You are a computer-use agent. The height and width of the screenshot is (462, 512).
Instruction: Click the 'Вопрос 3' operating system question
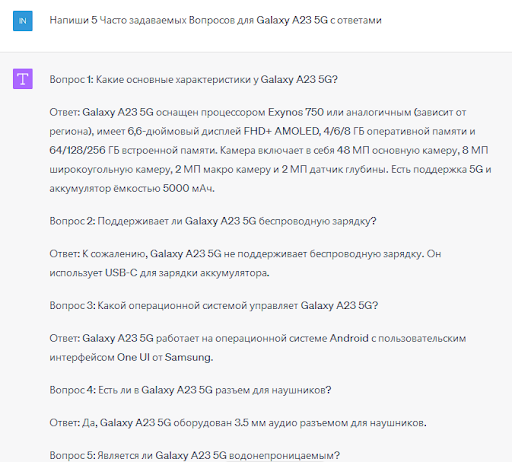tap(214, 305)
